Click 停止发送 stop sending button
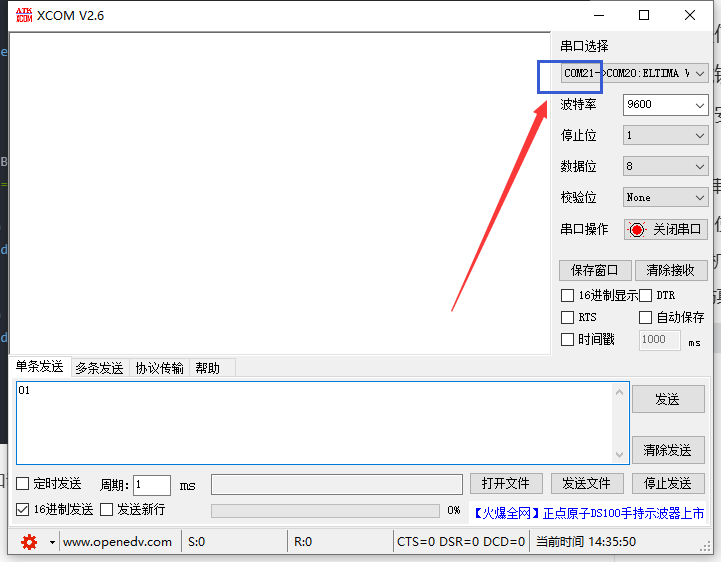The image size is (721, 562). point(668,483)
